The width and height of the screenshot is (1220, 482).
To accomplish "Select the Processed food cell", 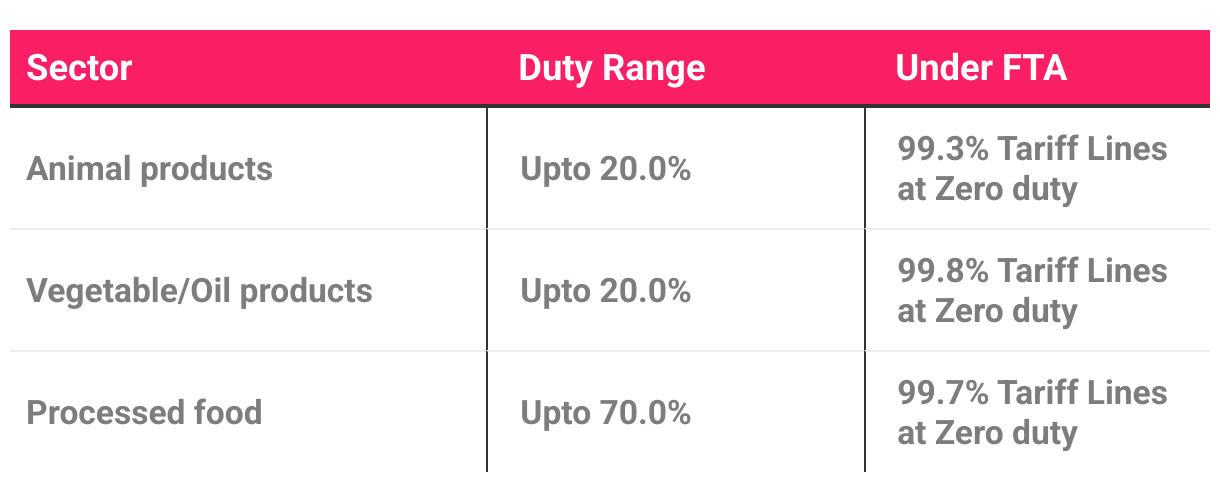I will point(144,413).
